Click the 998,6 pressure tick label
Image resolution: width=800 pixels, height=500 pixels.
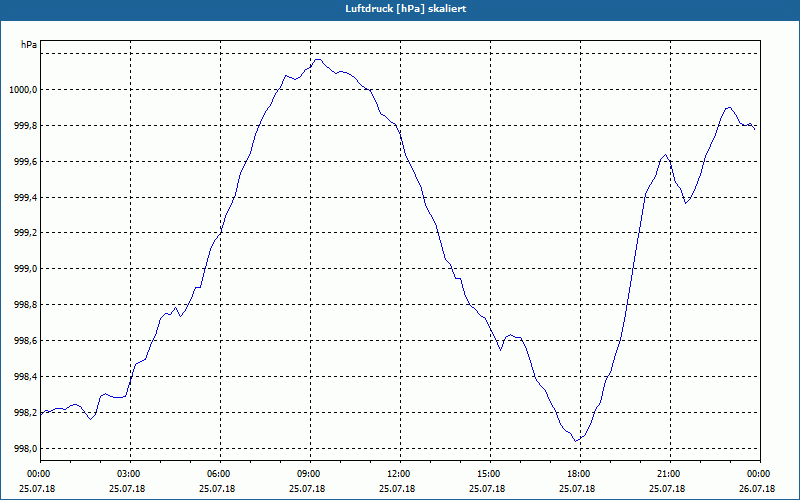(26, 341)
